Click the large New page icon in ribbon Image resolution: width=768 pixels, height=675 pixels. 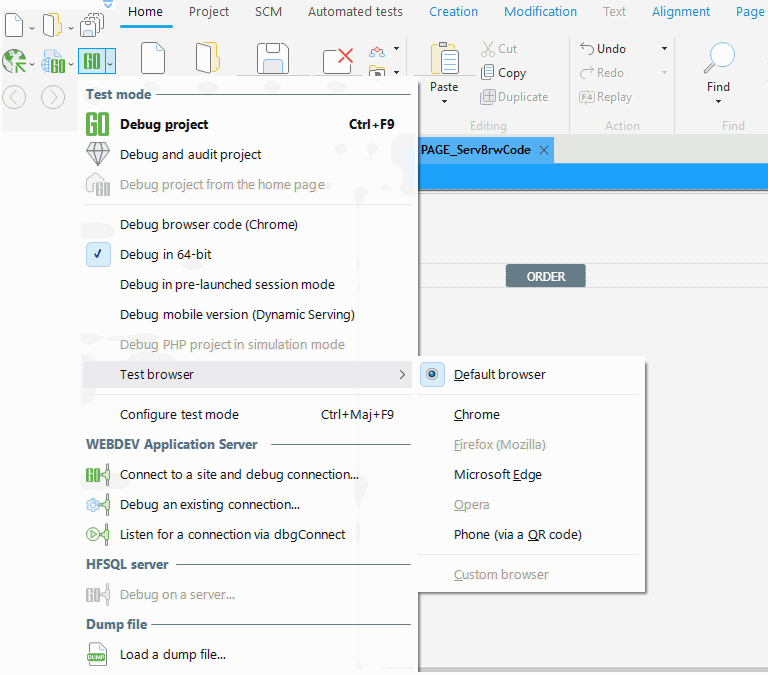[x=153, y=58]
